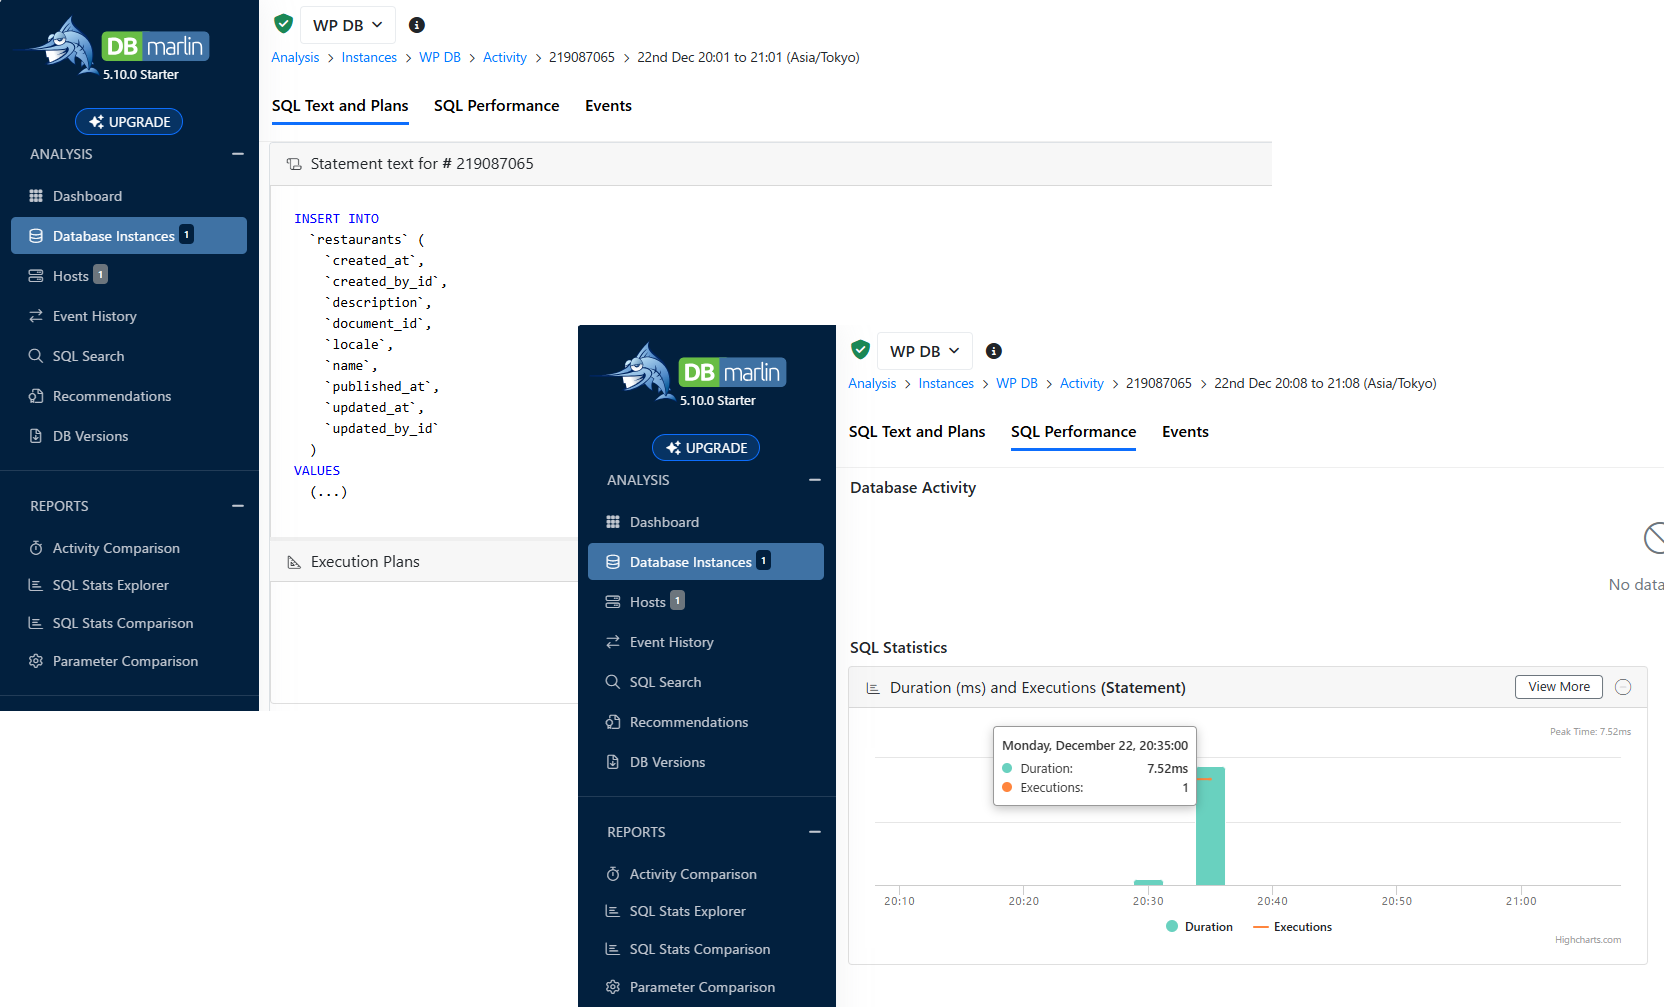Go to Activity breadcrumb in back window
This screenshot has height=1007, width=1664.
click(x=505, y=57)
